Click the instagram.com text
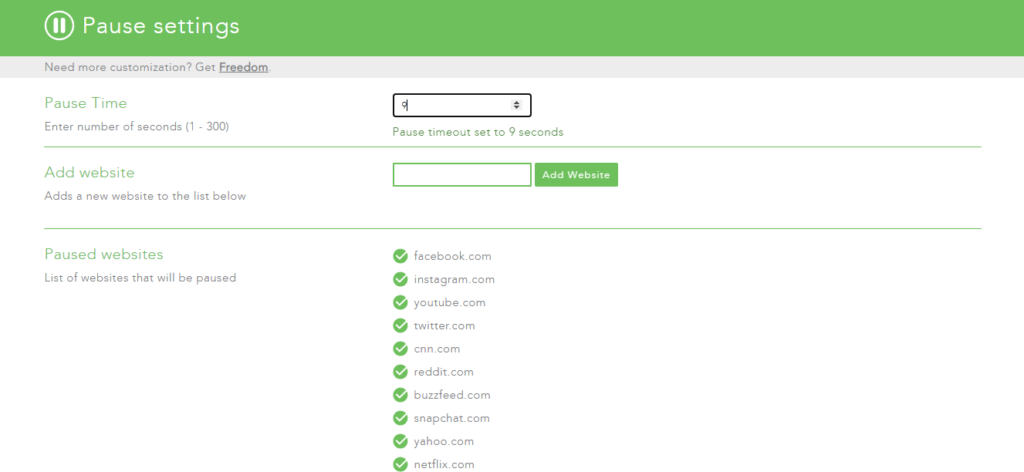Screen dimensions: 1024x472 (x=455, y=279)
